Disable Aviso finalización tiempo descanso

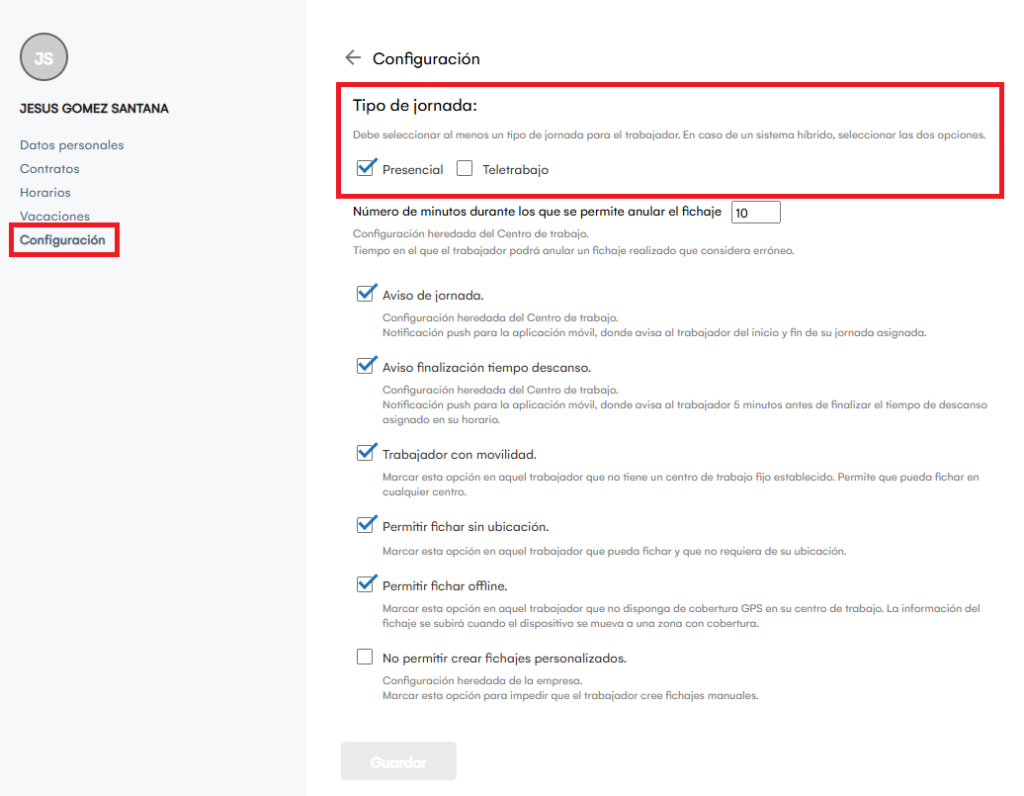(x=365, y=367)
